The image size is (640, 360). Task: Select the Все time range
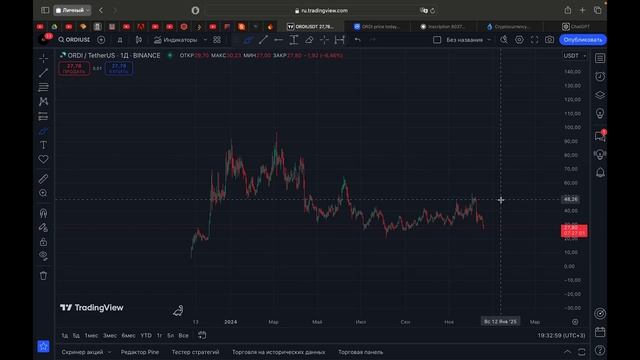pyautogui.click(x=184, y=336)
